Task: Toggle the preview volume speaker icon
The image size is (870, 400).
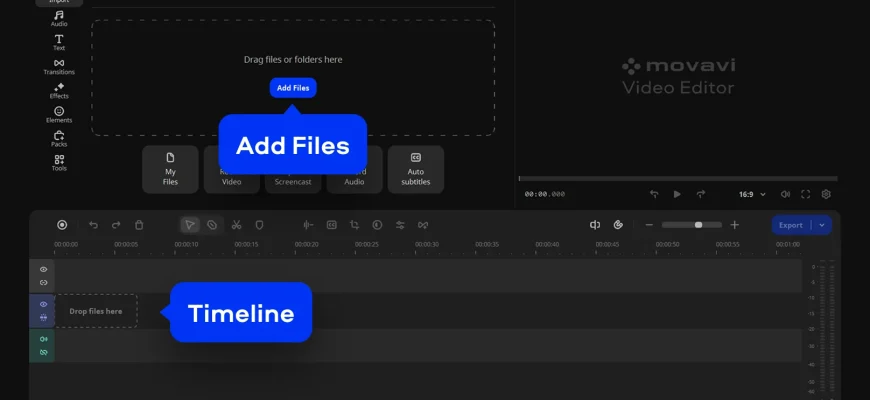Action: coord(785,194)
